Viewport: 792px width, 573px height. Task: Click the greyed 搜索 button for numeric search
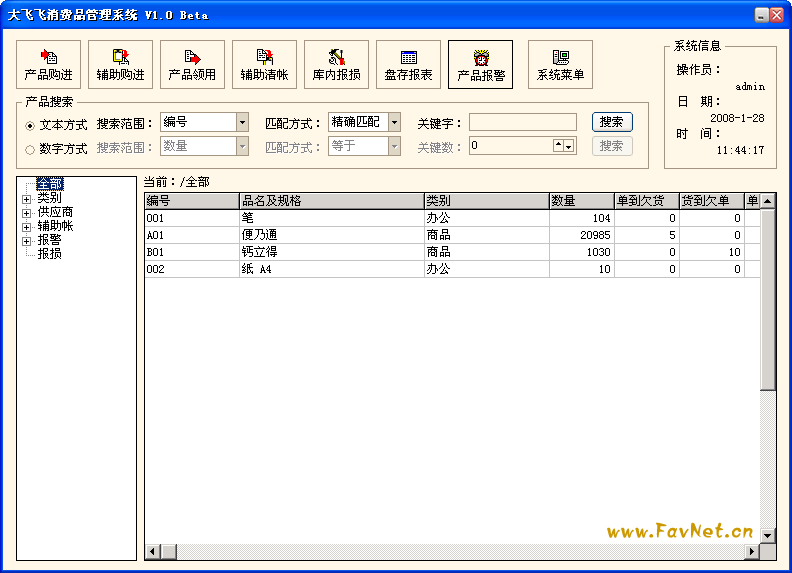tap(612, 147)
